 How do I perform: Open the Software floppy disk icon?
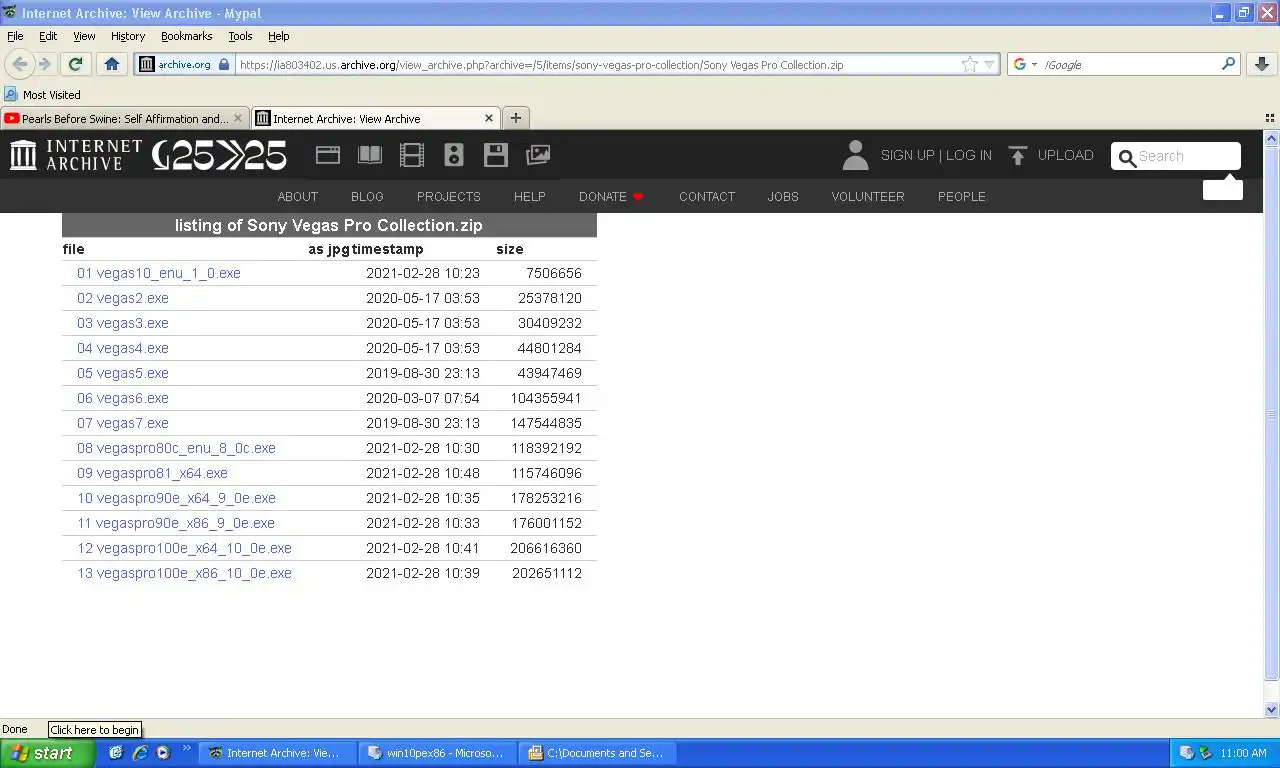pyautogui.click(x=496, y=155)
